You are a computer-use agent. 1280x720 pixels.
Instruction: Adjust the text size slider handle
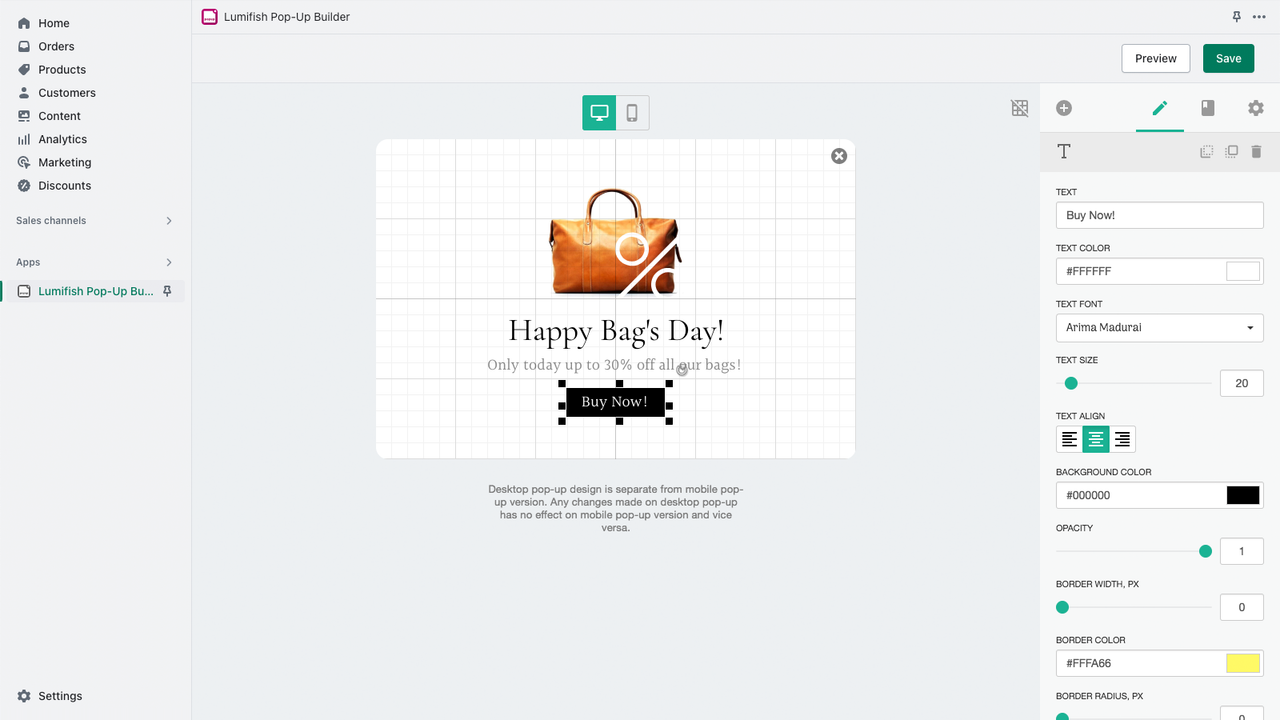[1071, 383]
